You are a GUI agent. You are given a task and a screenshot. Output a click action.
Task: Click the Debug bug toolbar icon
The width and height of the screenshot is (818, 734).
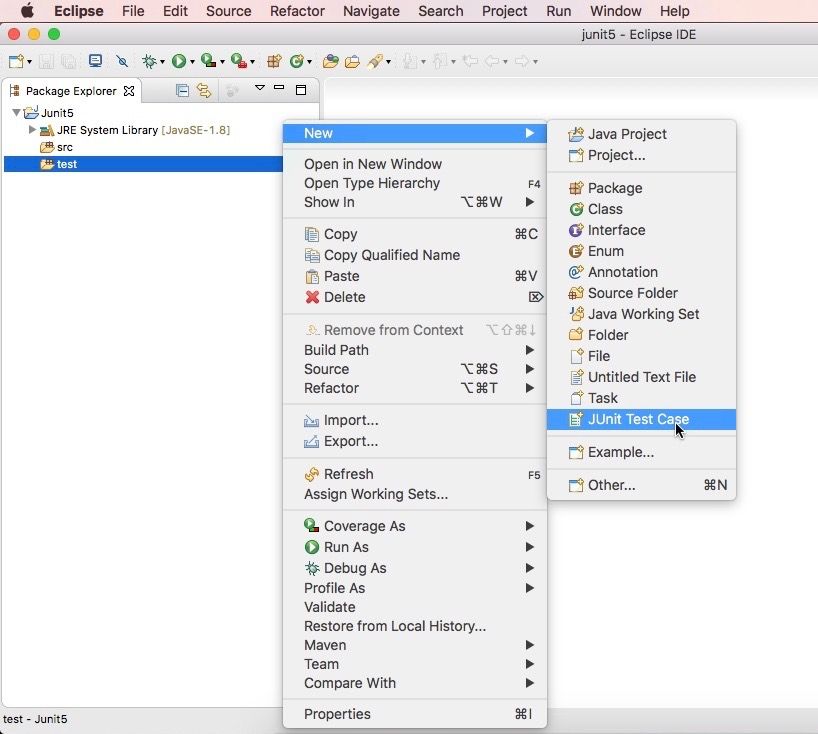(x=149, y=62)
